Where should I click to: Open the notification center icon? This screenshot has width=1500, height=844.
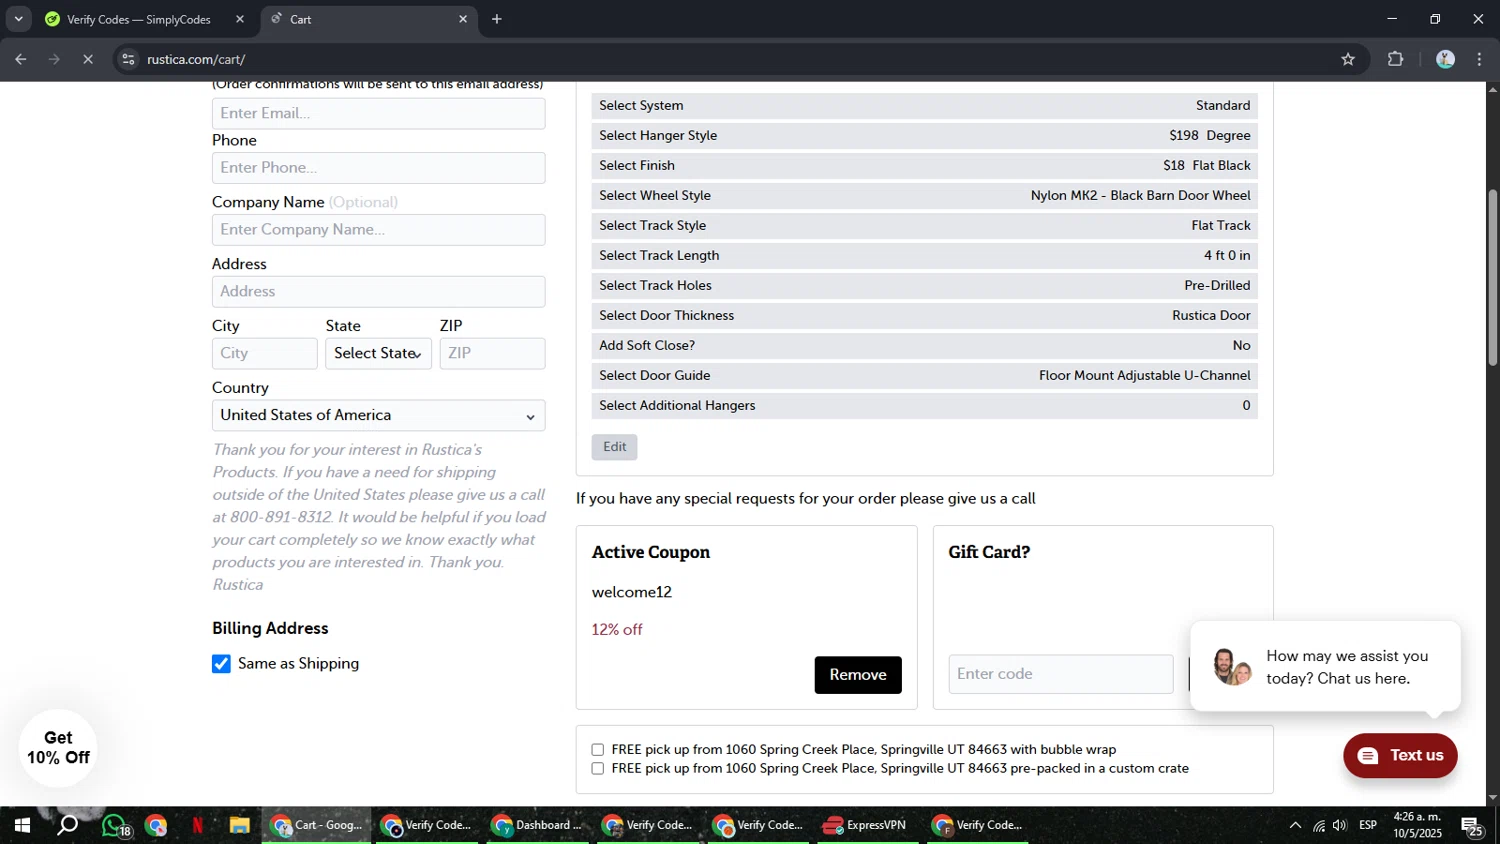(x=1472, y=826)
